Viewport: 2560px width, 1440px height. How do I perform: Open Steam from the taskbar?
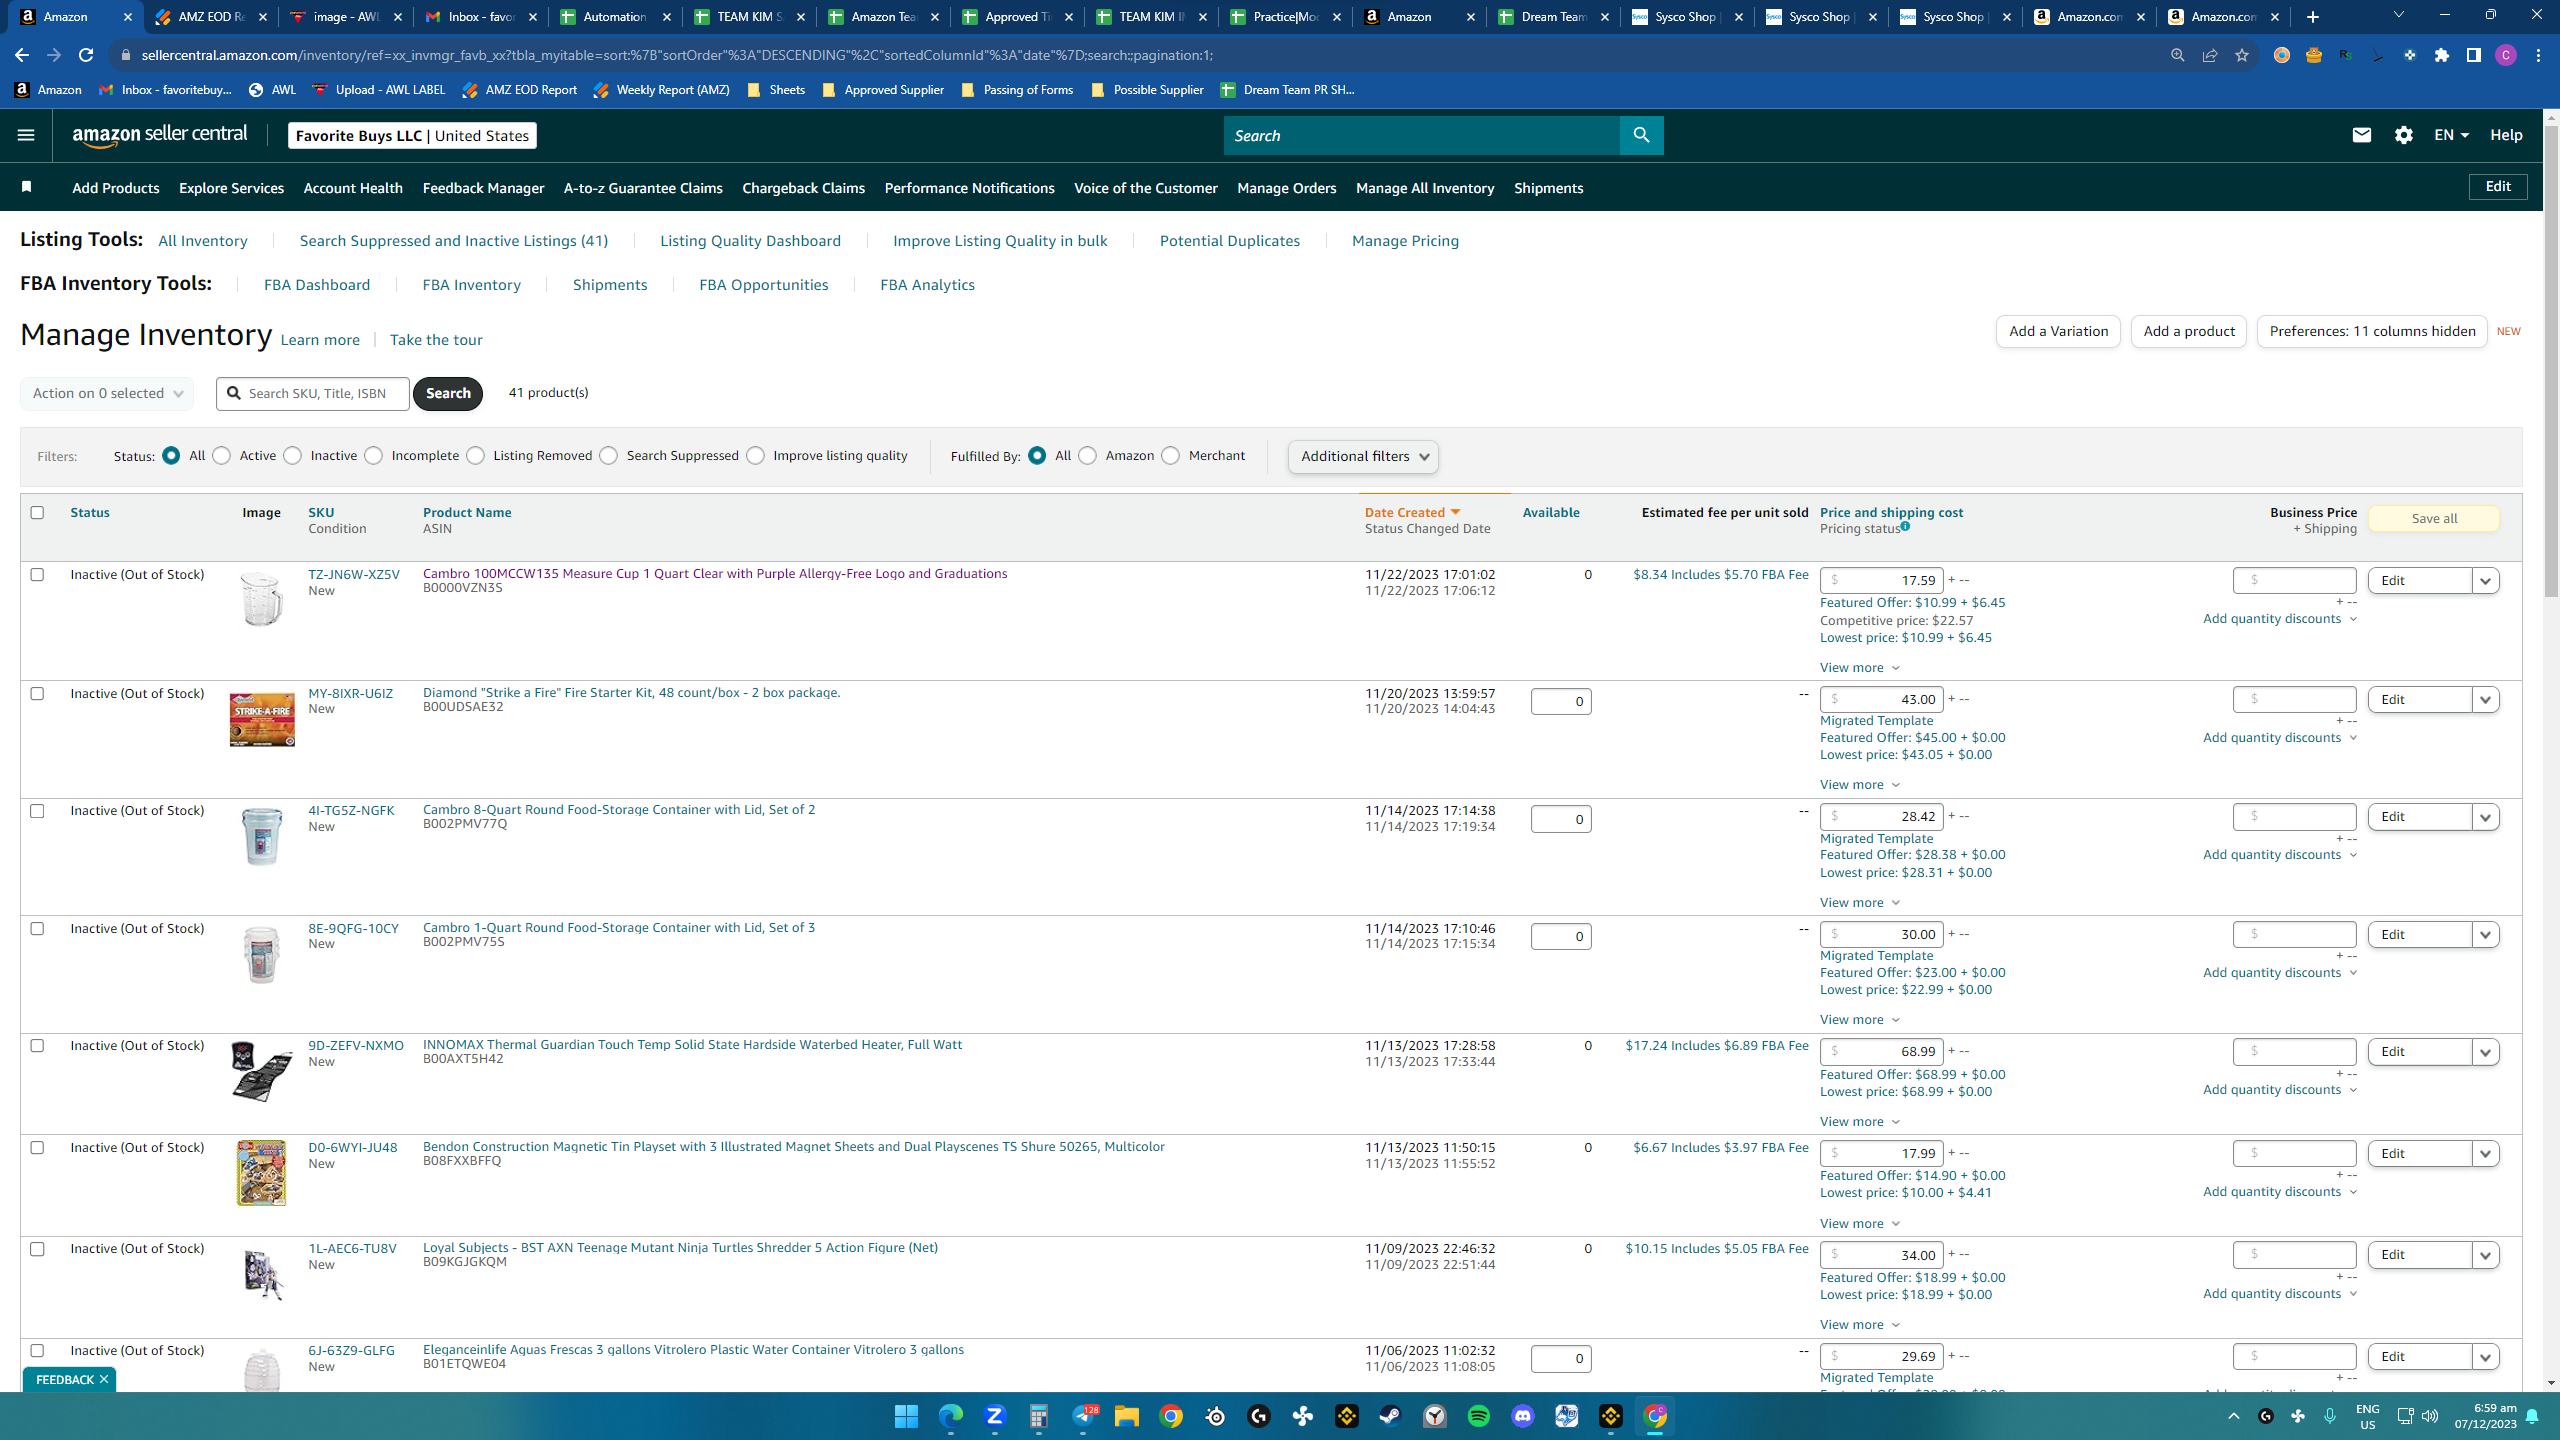[x=1390, y=1416]
